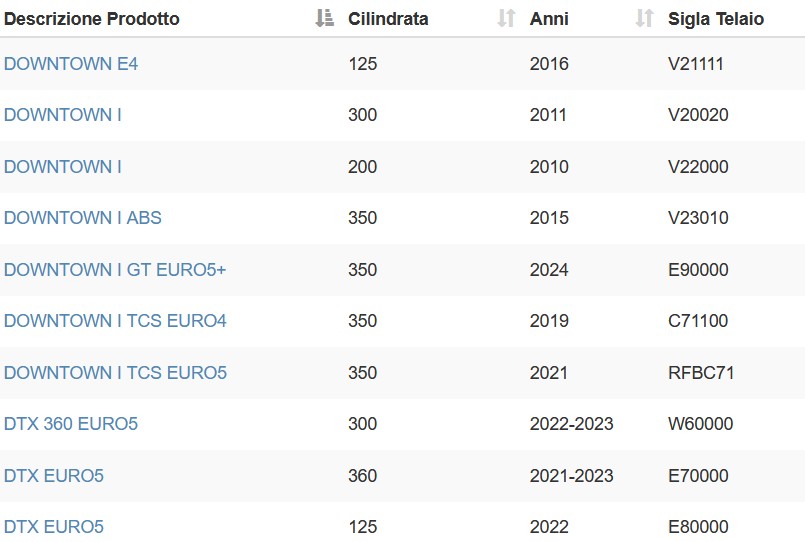The image size is (805, 542).
Task: Open DOWNTOWN I with 300 displacement
Action: pos(63,114)
